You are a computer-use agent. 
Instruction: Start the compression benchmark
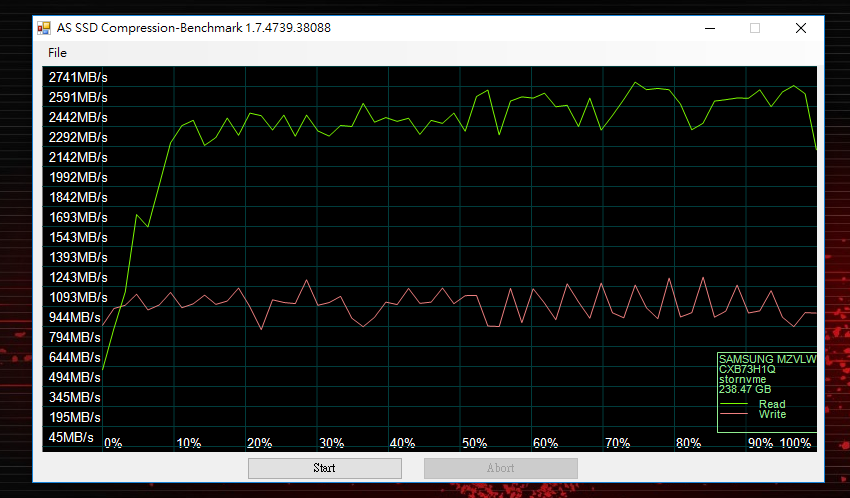(325, 468)
